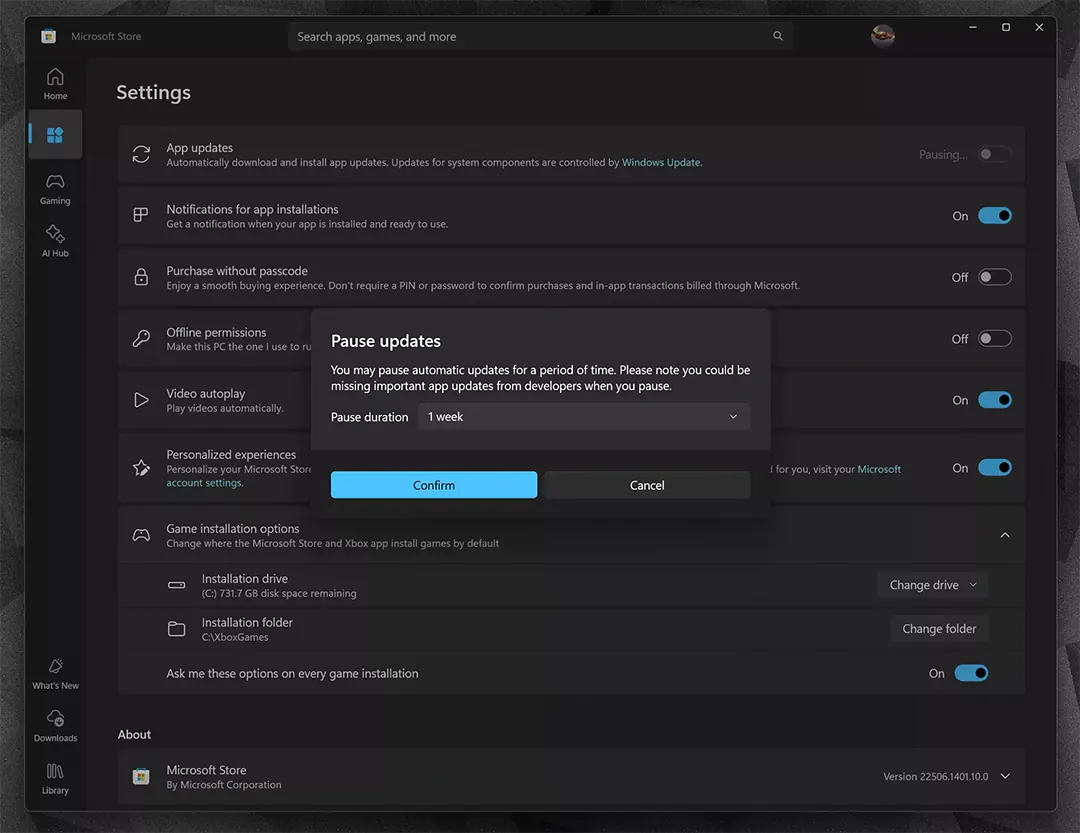Switch to the Apps section in sidebar
Image resolution: width=1080 pixels, height=833 pixels.
pyautogui.click(x=54, y=134)
